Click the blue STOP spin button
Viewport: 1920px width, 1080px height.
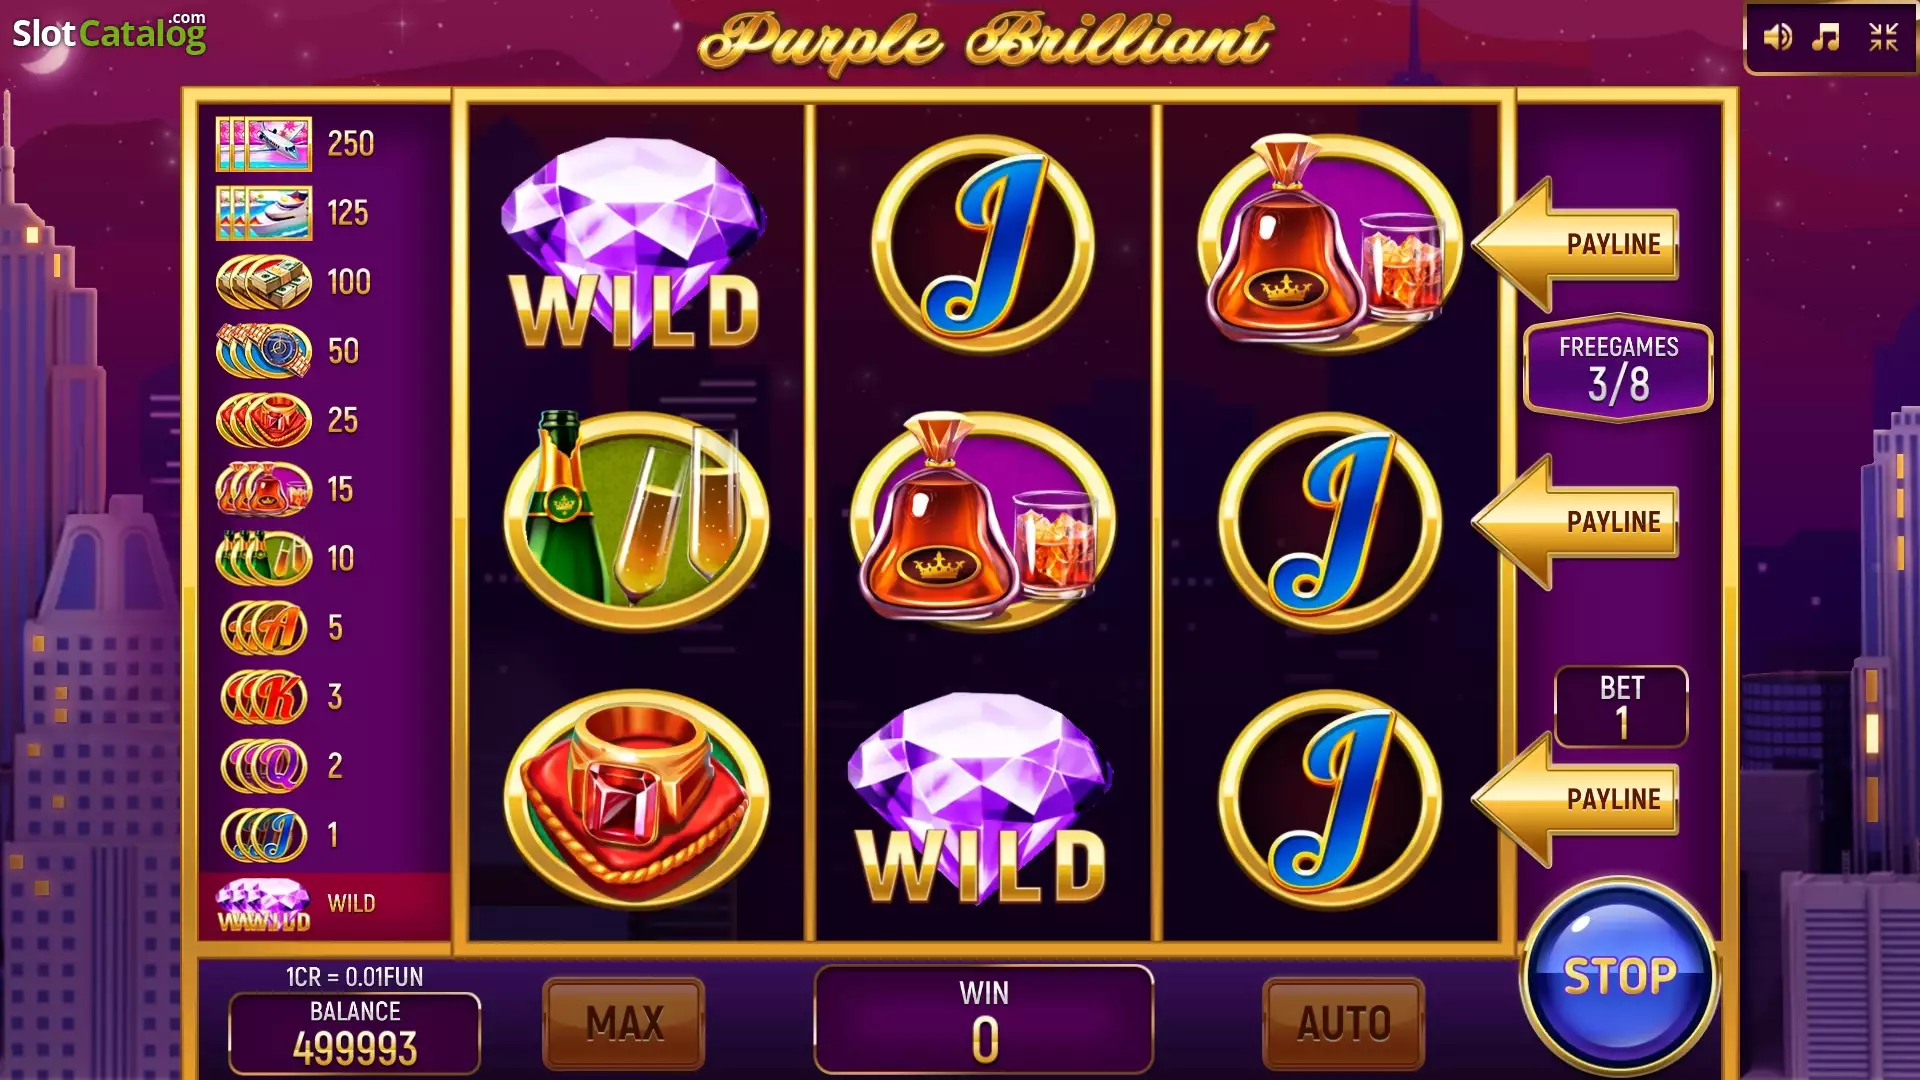click(1619, 976)
